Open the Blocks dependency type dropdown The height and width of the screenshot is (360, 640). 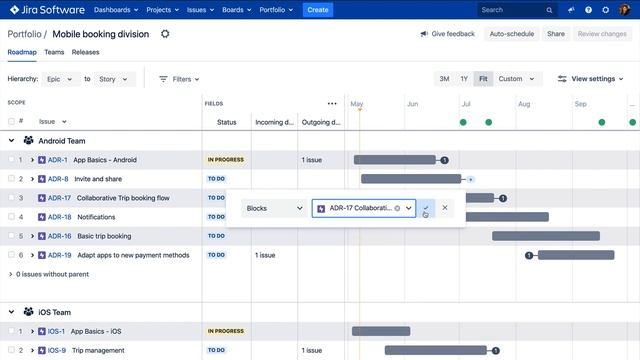(273, 208)
